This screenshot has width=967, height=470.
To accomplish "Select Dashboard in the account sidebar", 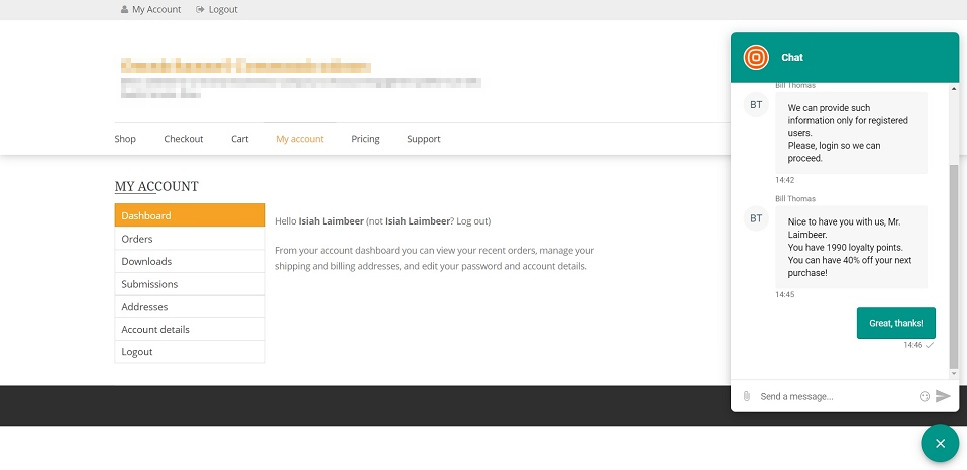I will [x=190, y=215].
